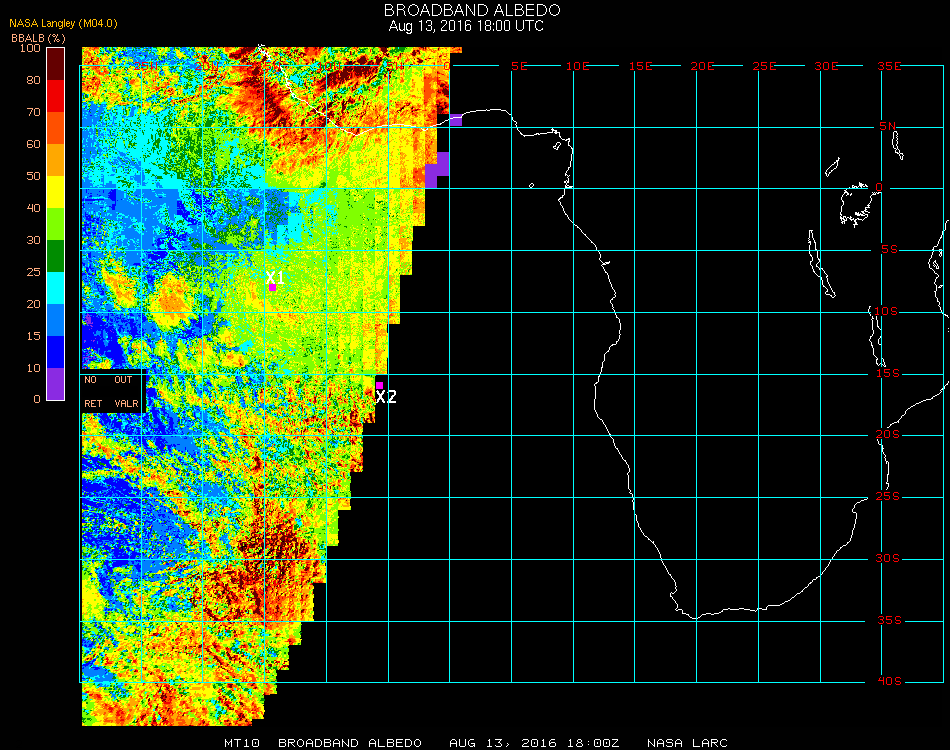
Task: Select the BBALB (%) colorbar heading
Action: [x=38, y=37]
